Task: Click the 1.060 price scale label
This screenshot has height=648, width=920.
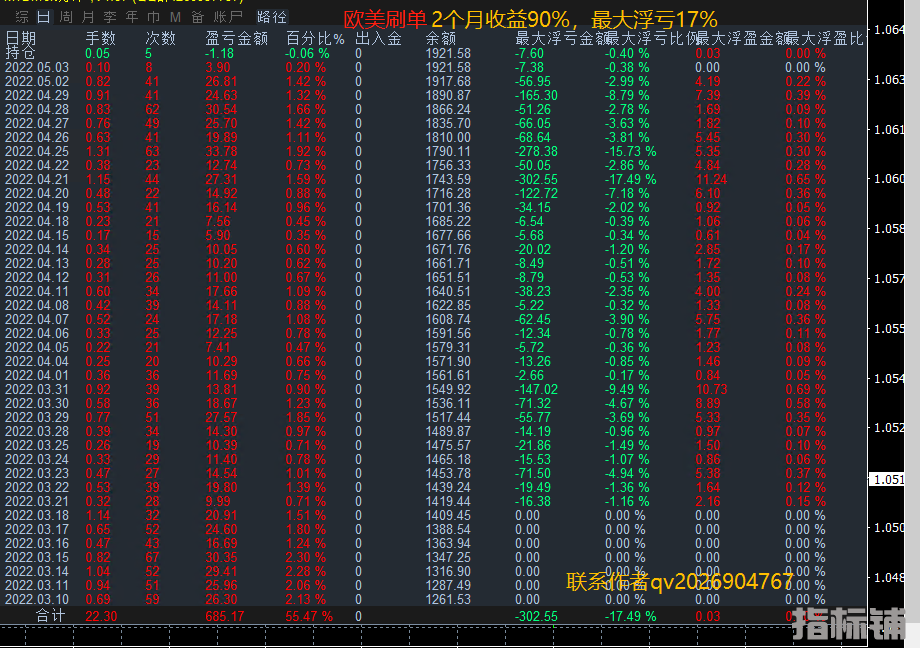Action: (889, 178)
